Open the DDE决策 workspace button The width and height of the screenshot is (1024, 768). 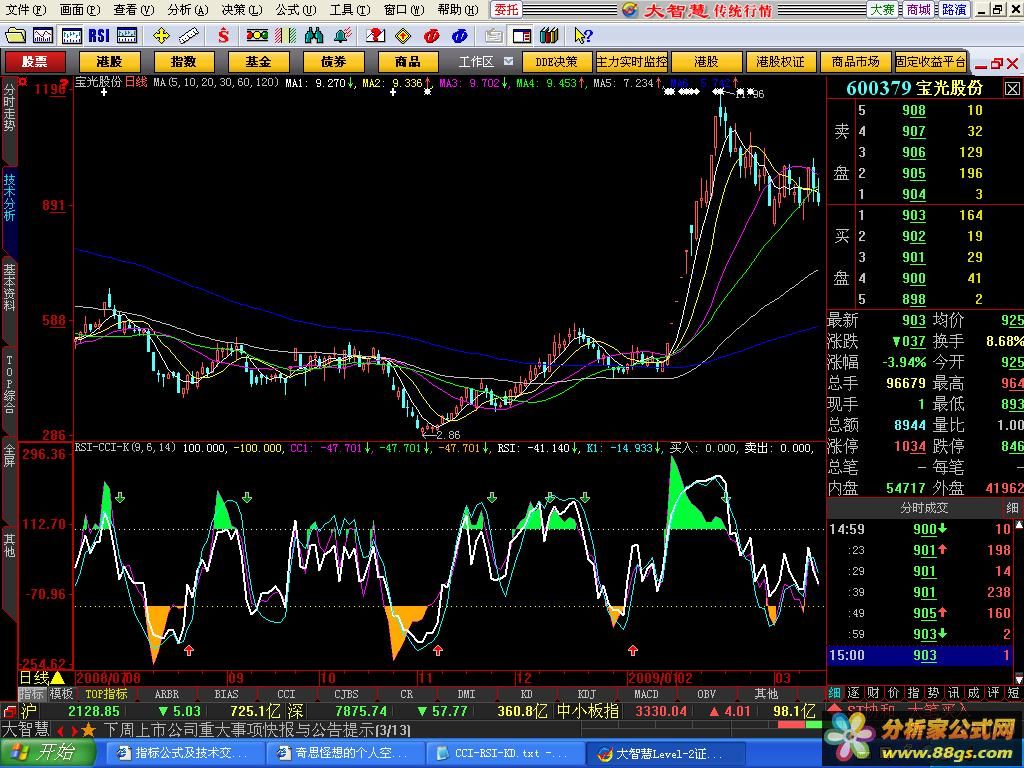556,61
